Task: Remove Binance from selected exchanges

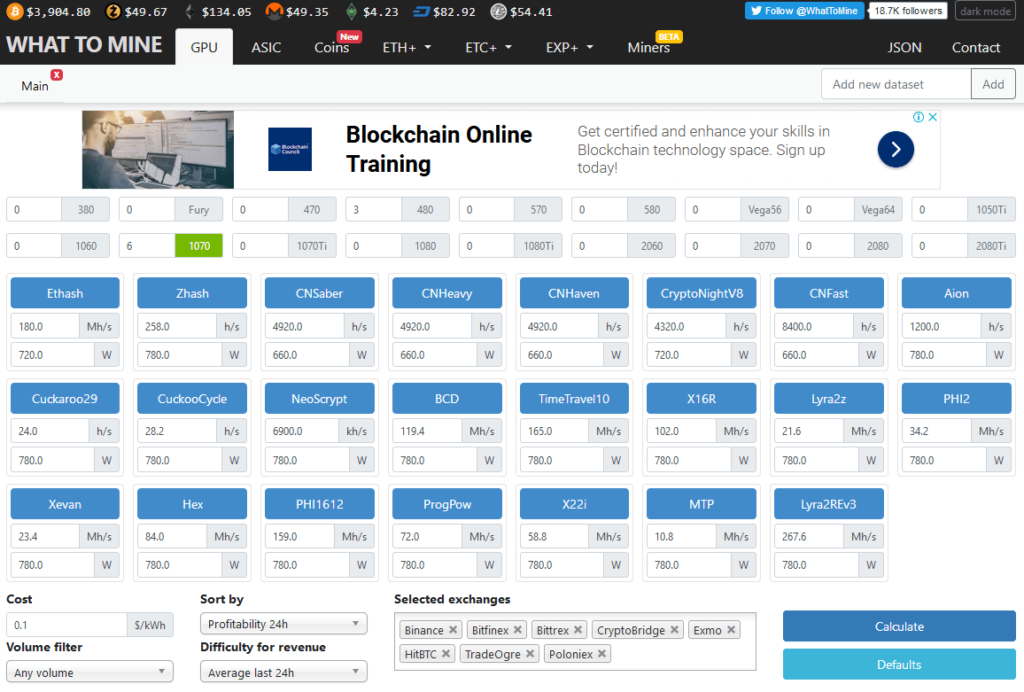Action: [x=453, y=630]
